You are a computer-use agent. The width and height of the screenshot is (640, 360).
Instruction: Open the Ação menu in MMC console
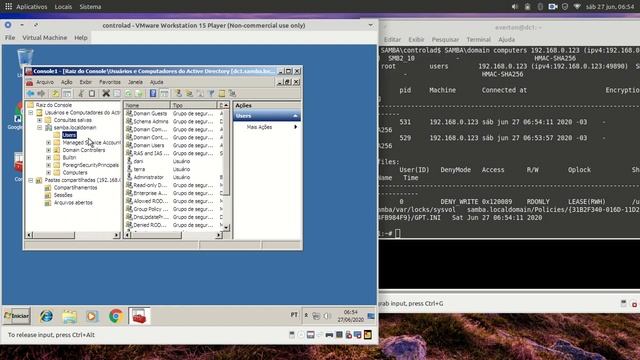[x=67, y=82]
